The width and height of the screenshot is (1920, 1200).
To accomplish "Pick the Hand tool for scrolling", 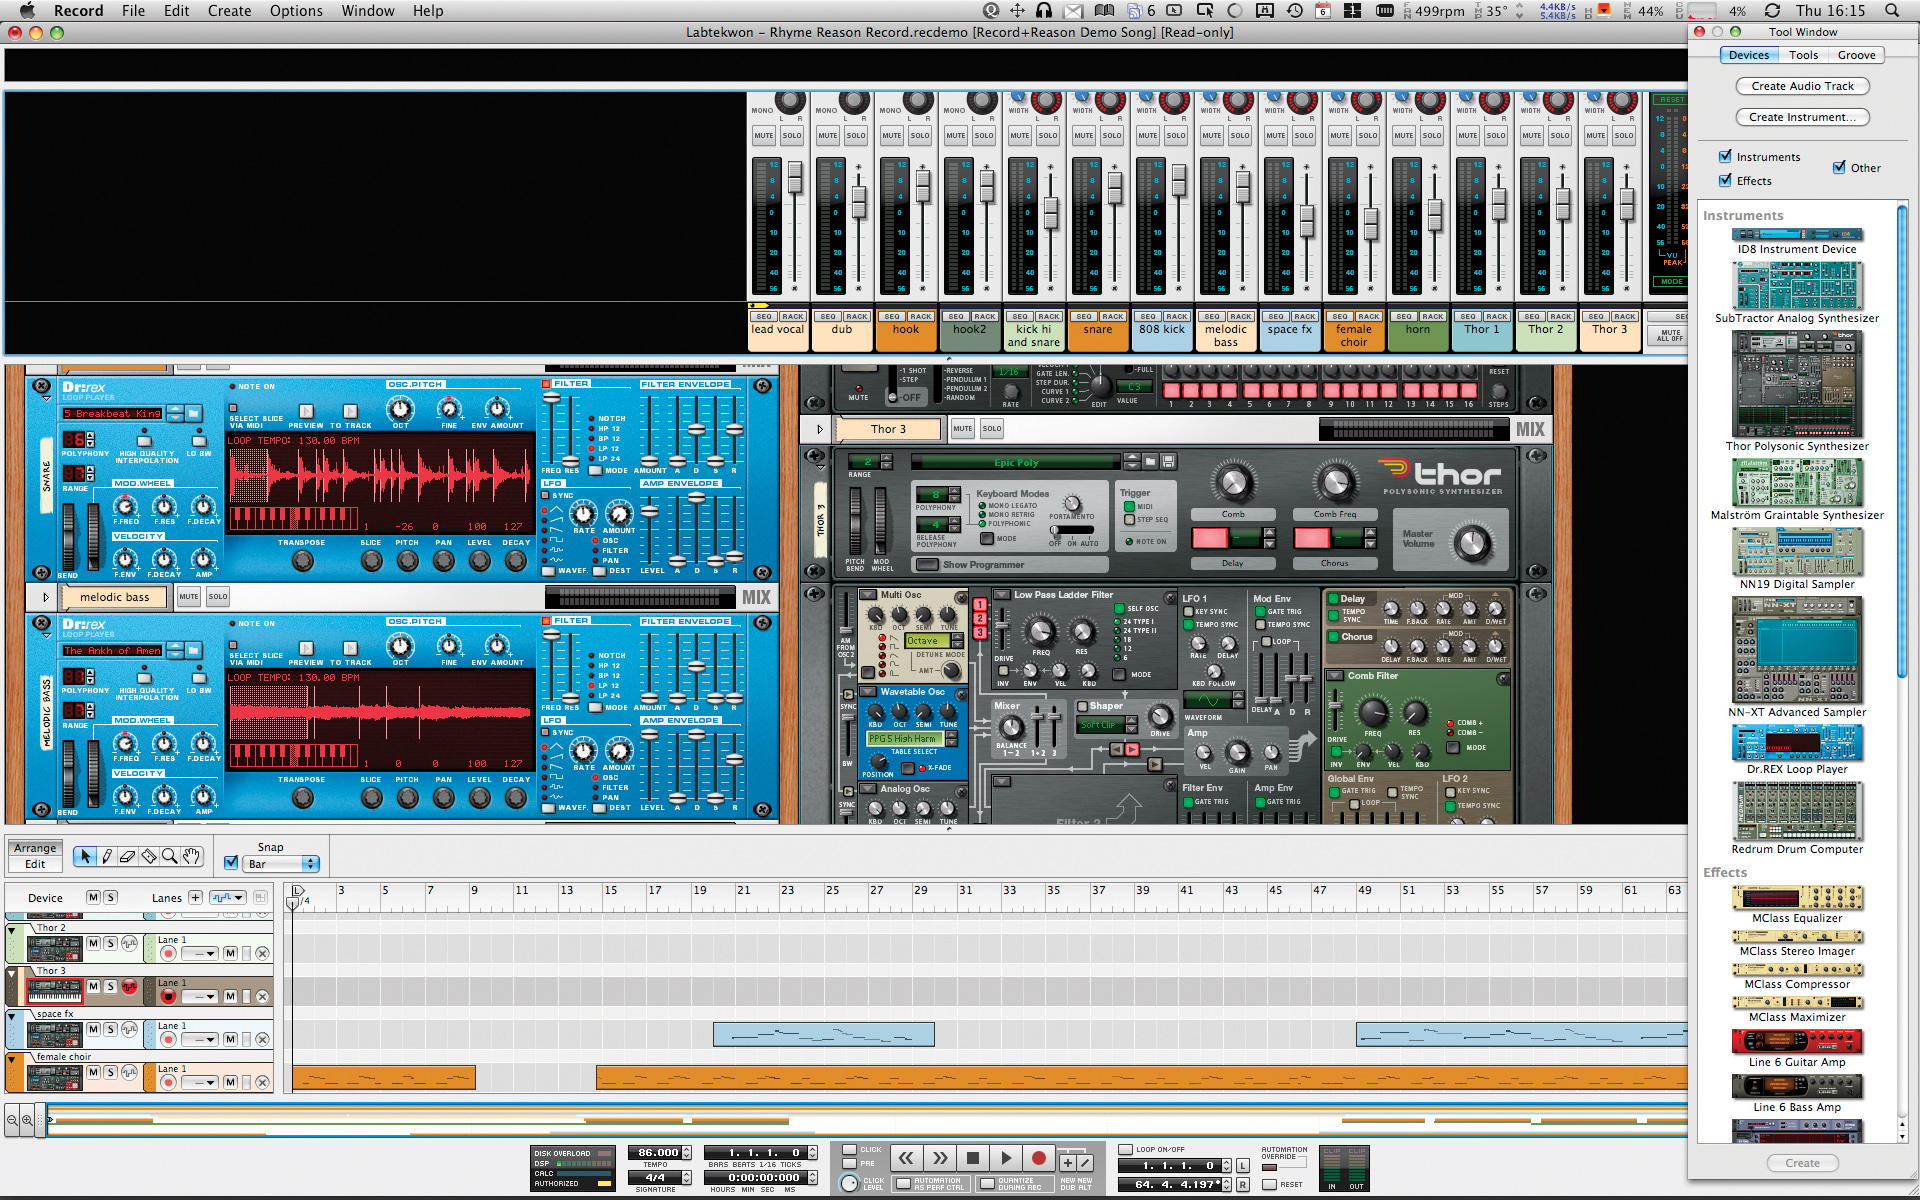I will click(x=190, y=856).
